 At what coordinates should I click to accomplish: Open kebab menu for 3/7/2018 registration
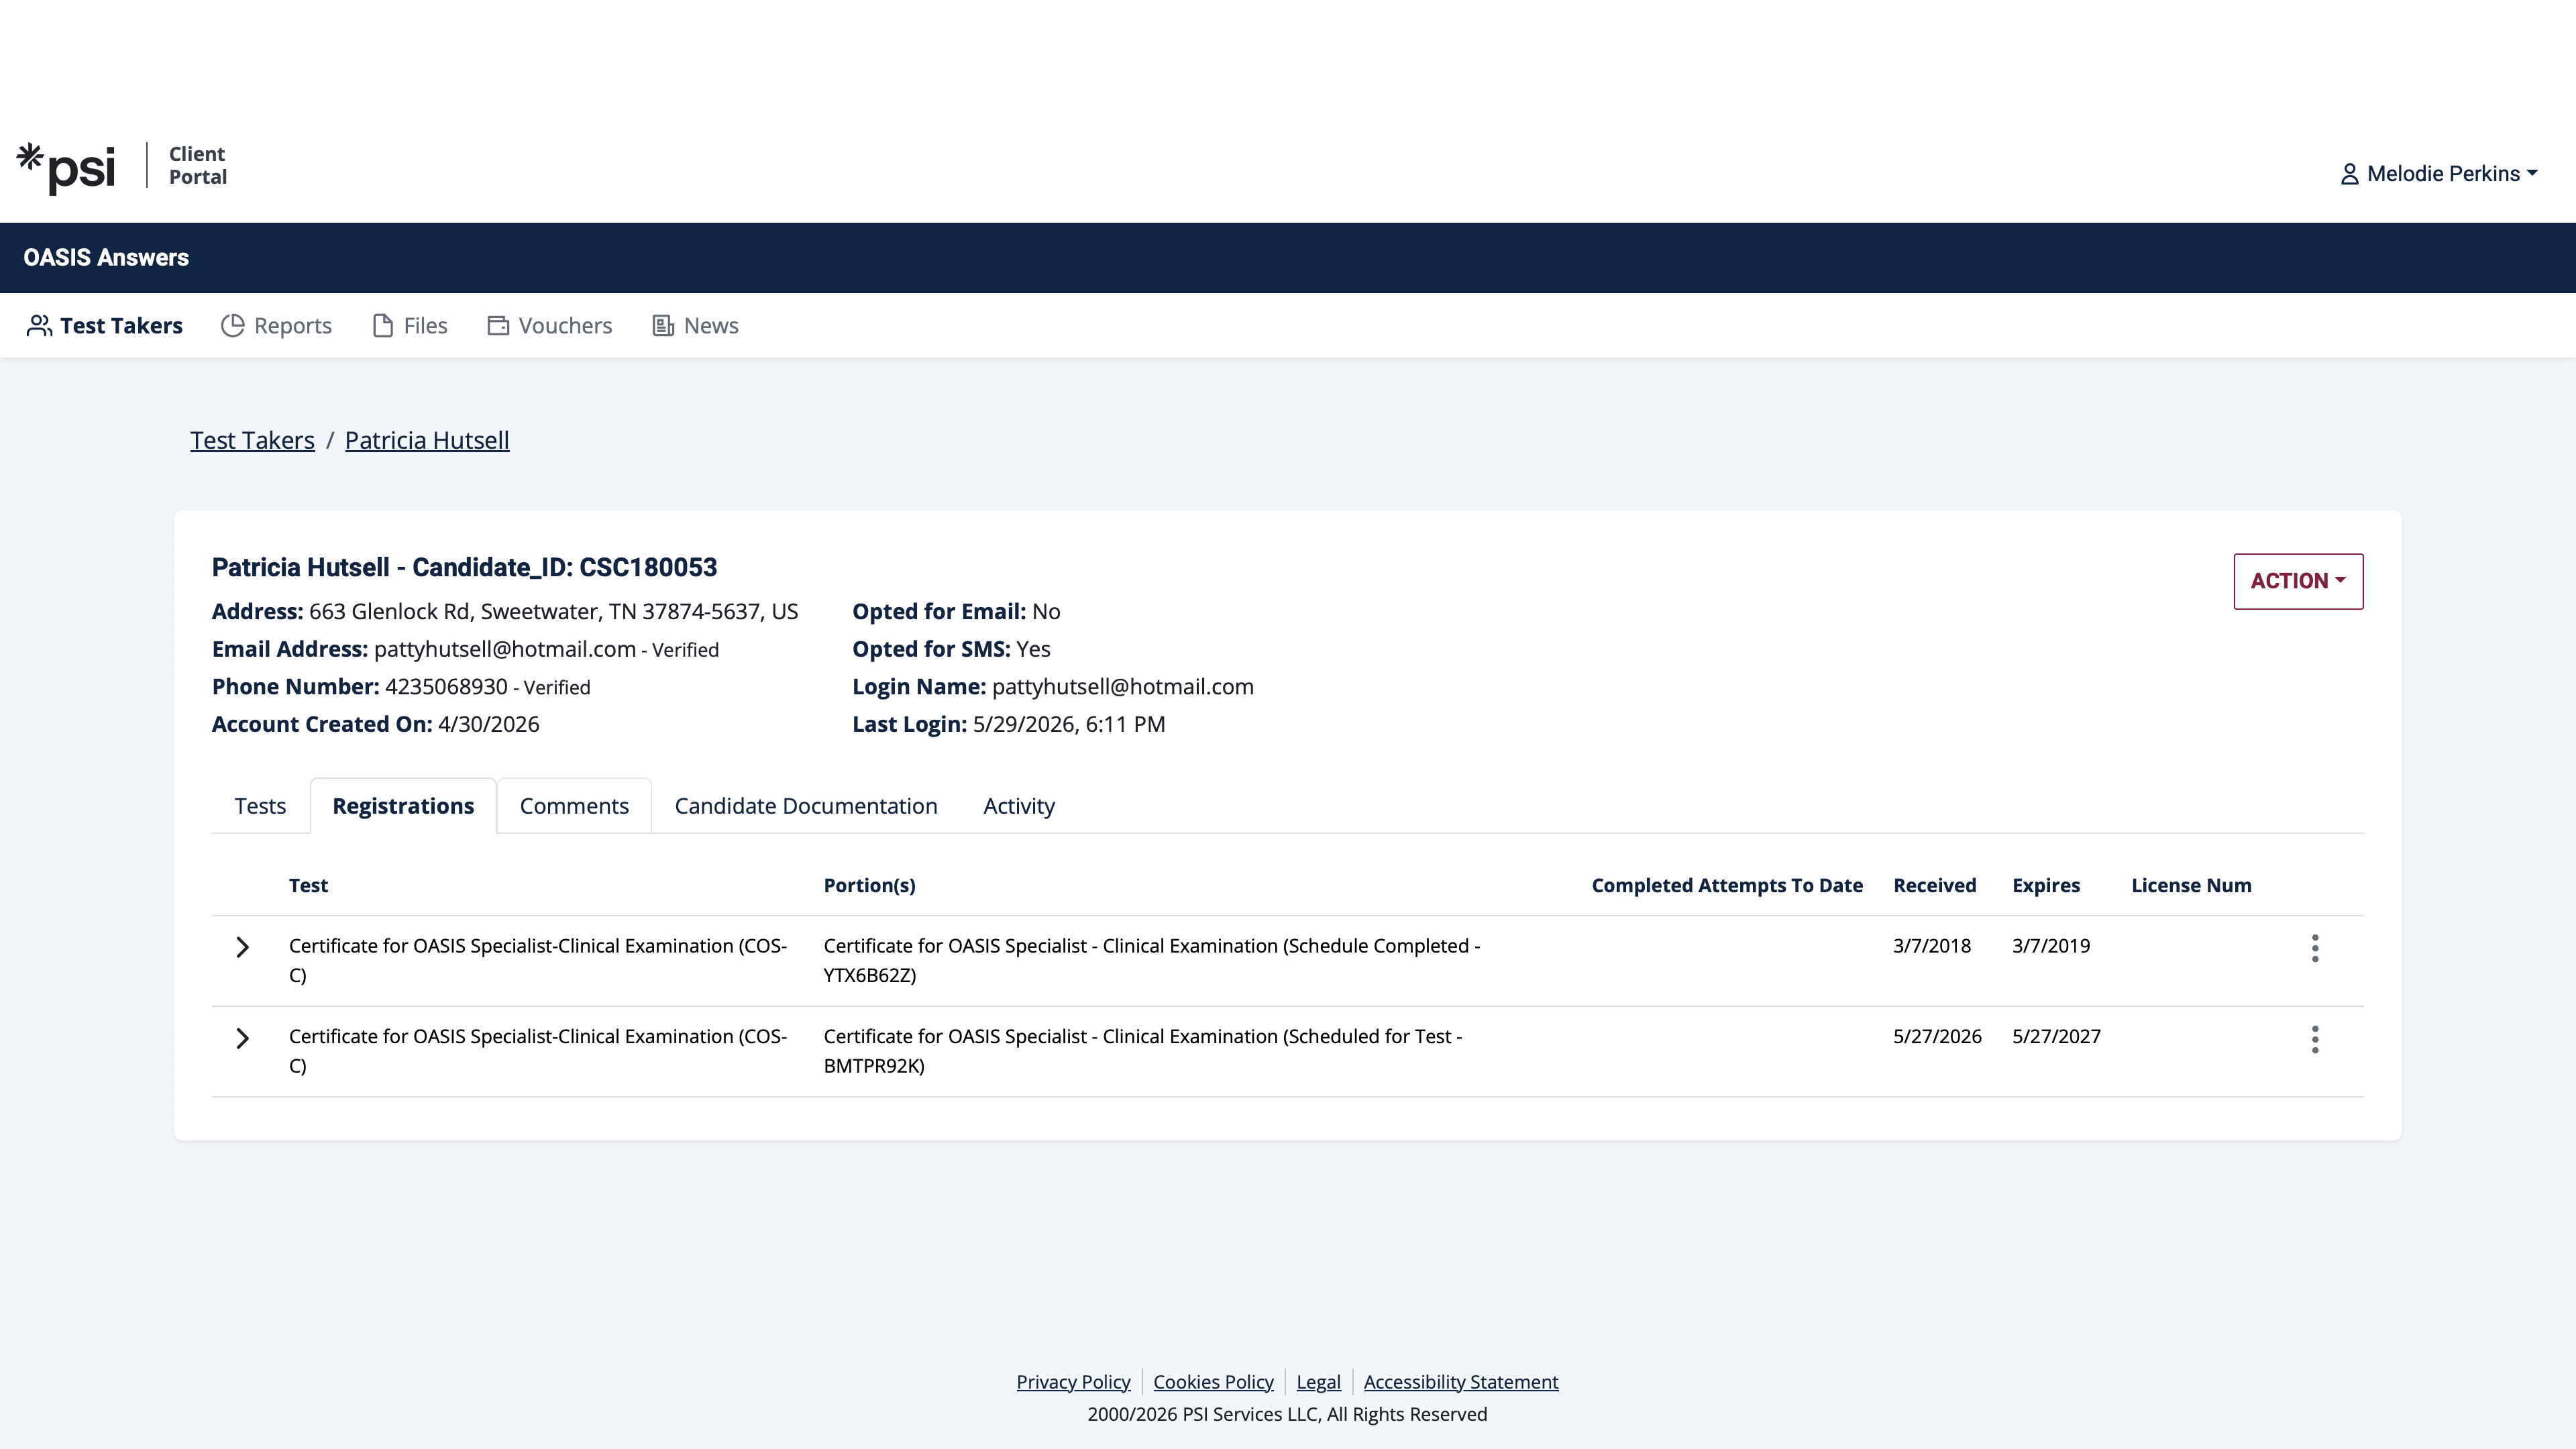(2315, 948)
